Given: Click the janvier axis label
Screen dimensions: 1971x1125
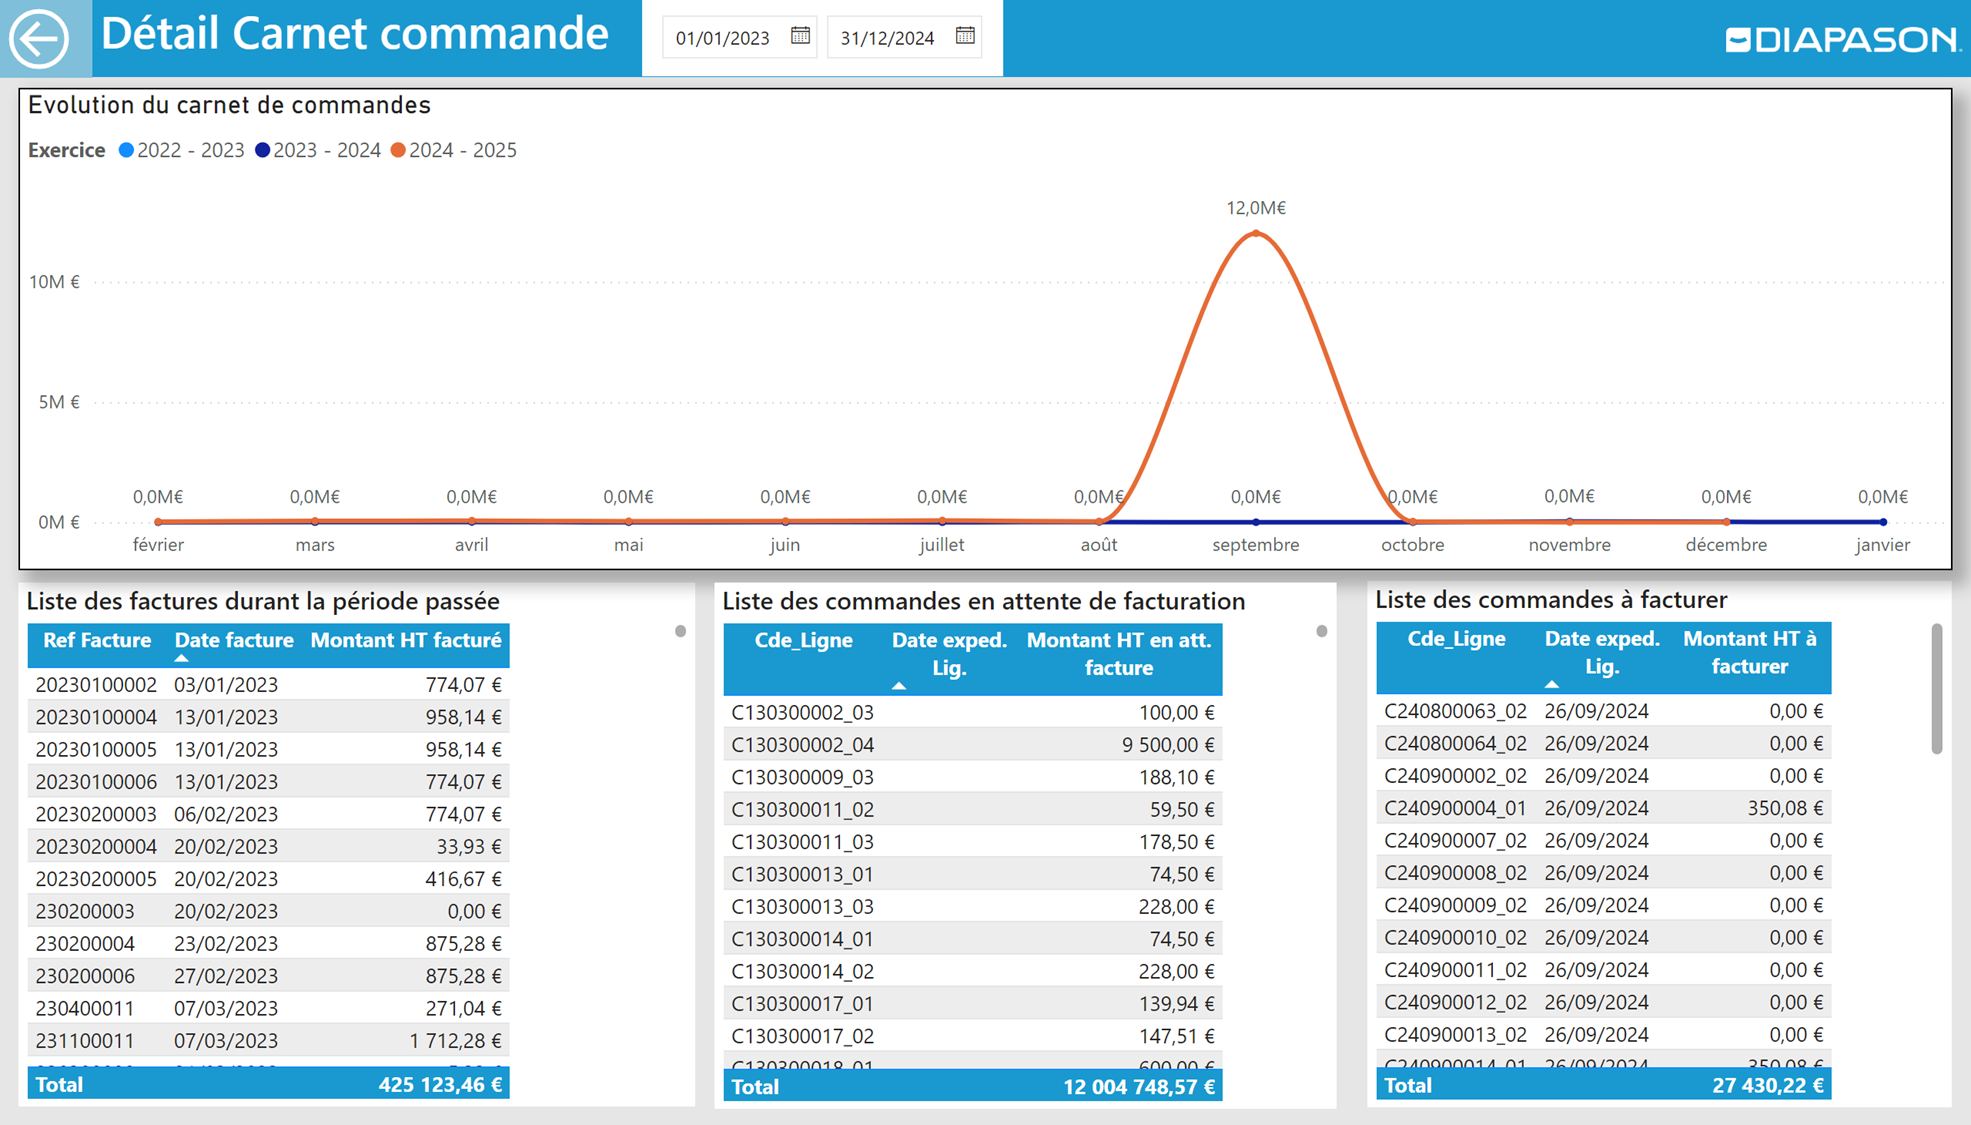Looking at the screenshot, I should tap(1883, 545).
